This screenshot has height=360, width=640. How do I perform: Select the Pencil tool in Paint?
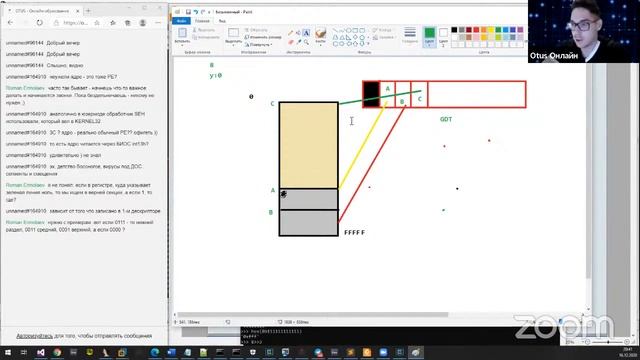click(291, 33)
